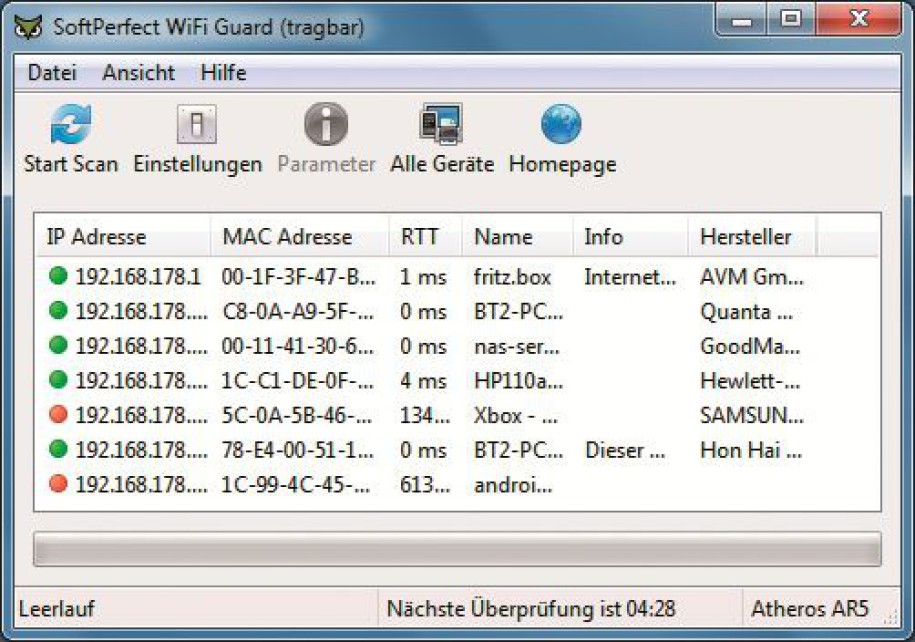Select MAC address 78-E4-00-51-1...
This screenshot has height=642, width=915.
point(298,450)
